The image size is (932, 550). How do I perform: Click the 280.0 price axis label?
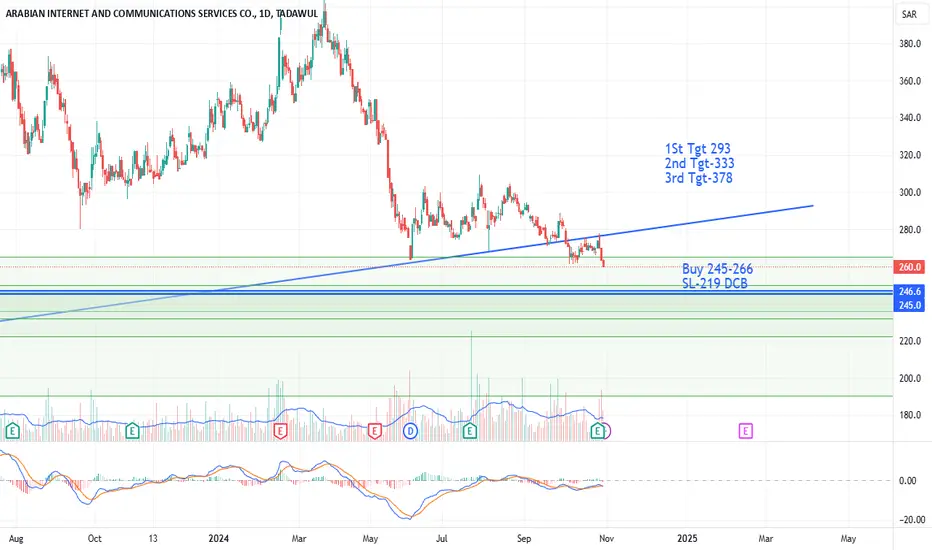click(909, 230)
